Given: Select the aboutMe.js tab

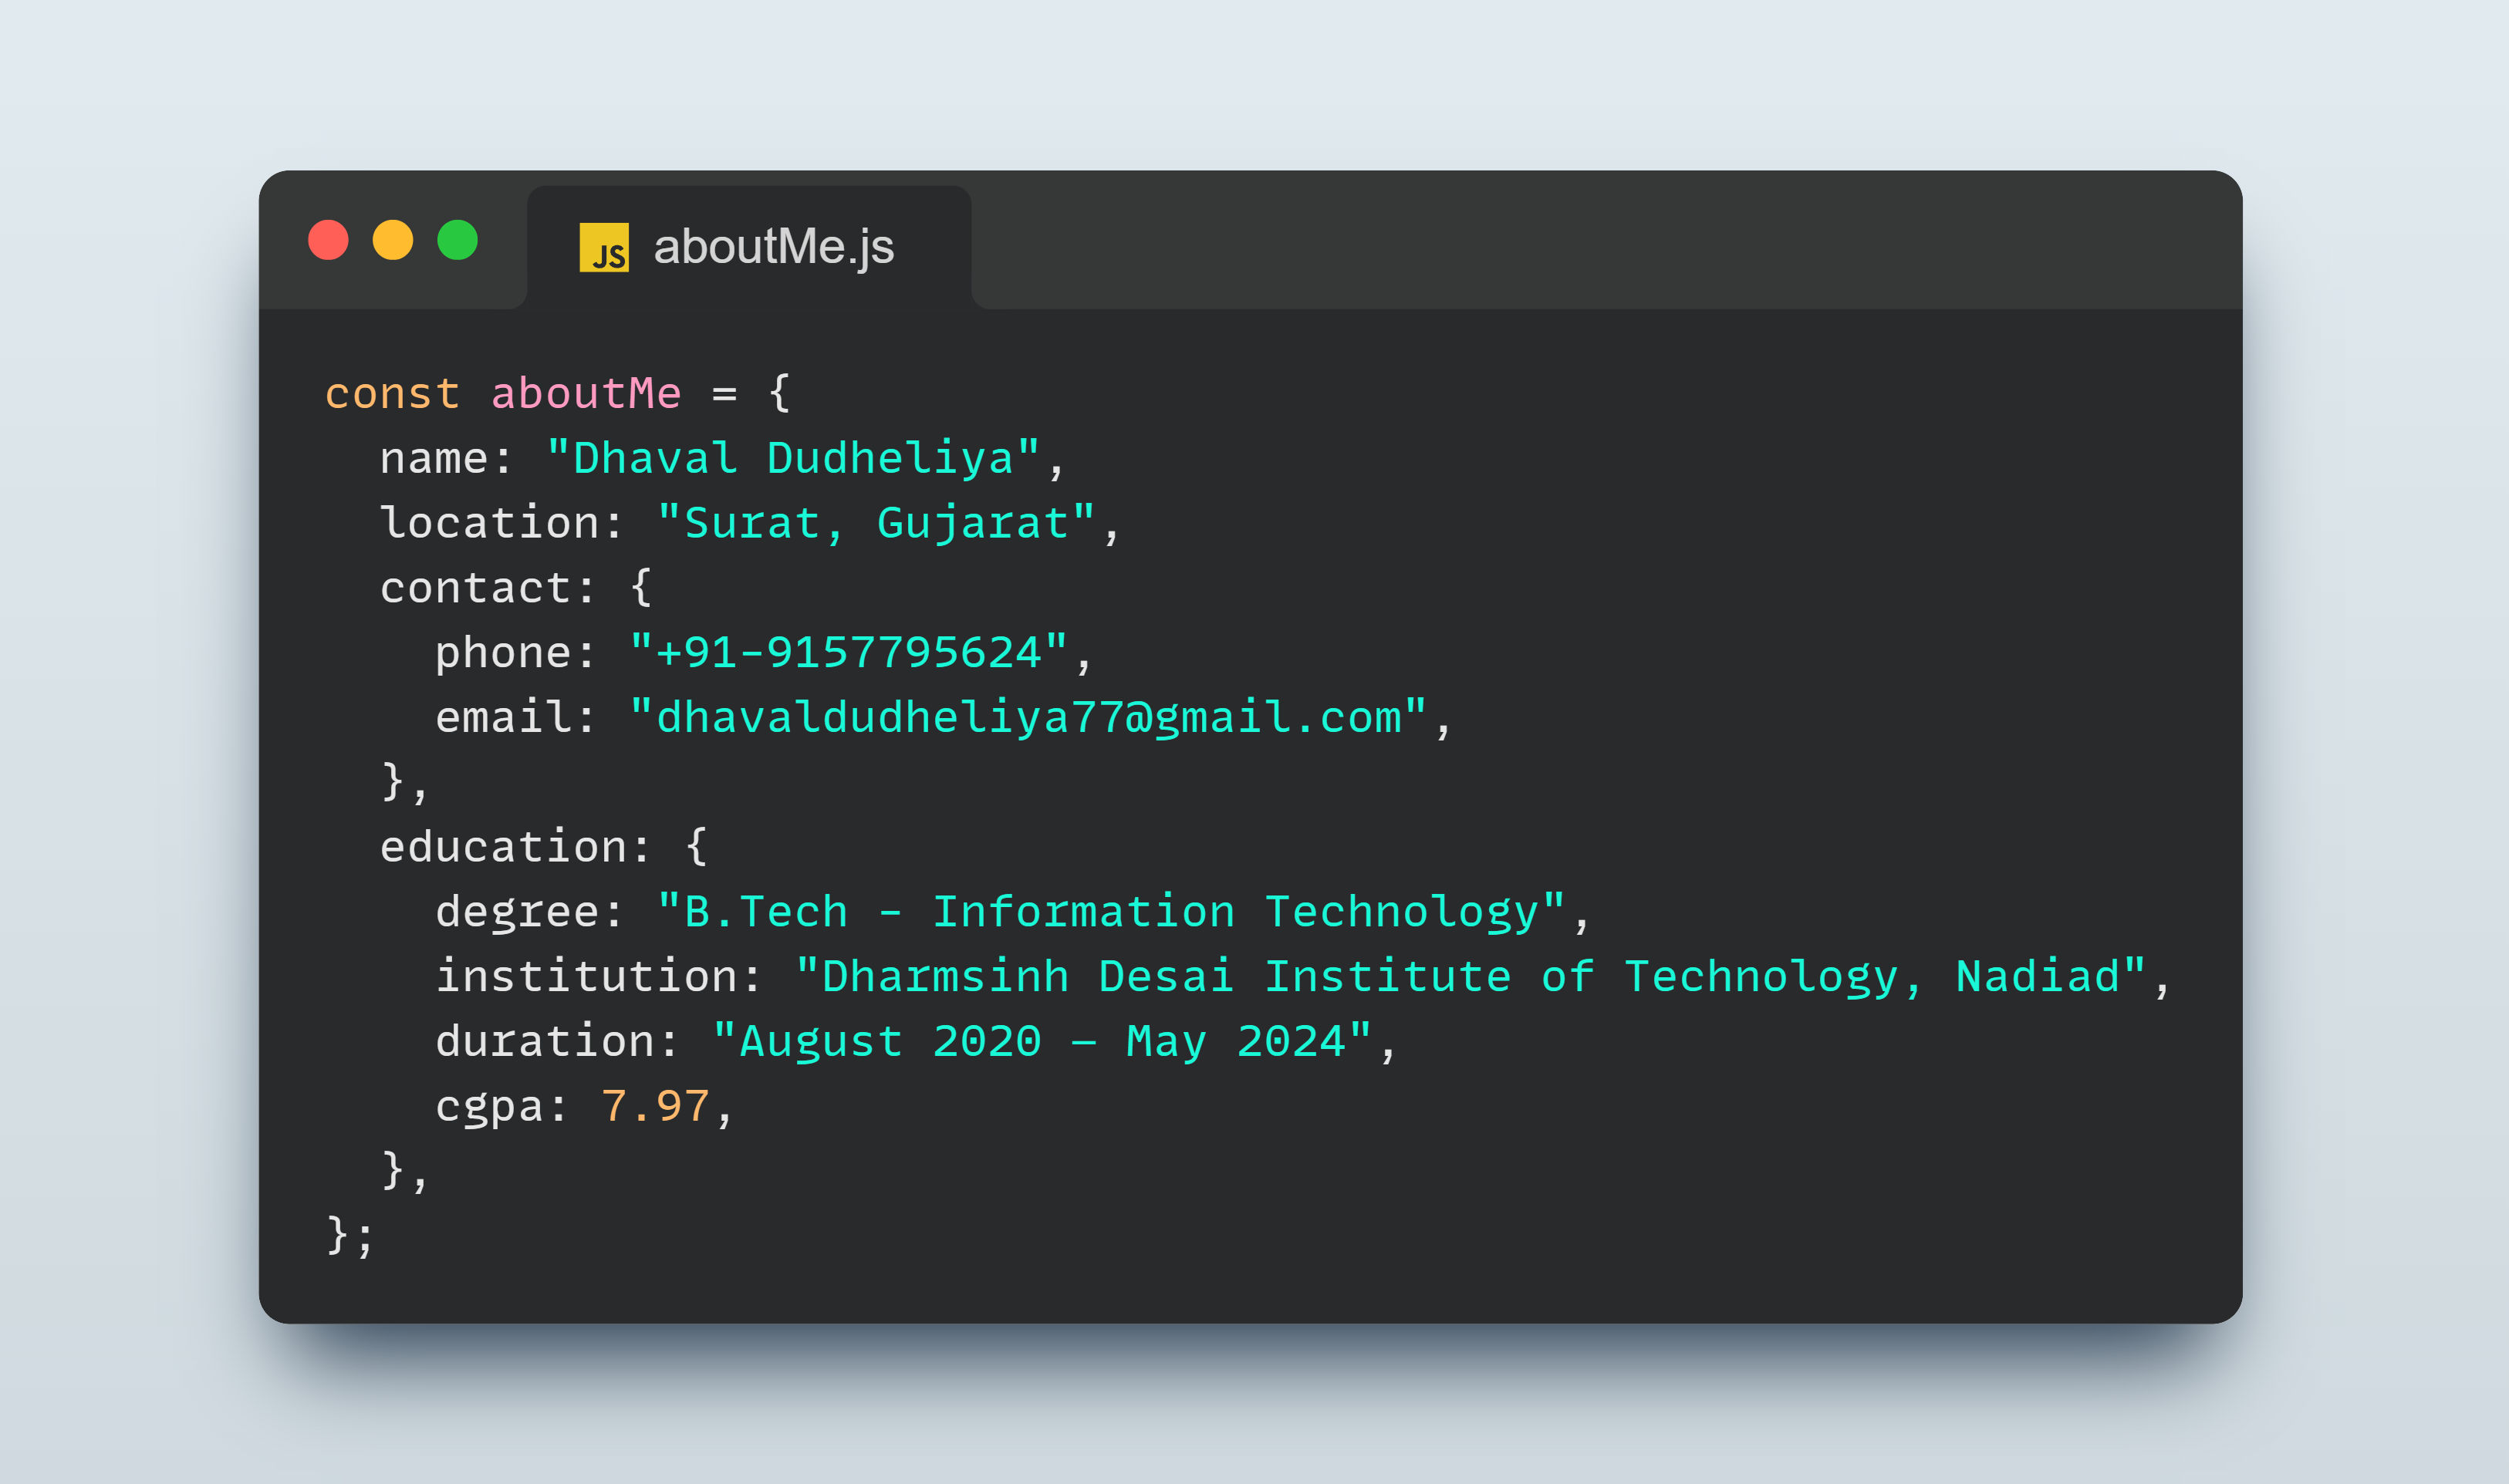Looking at the screenshot, I should pyautogui.click(x=749, y=247).
